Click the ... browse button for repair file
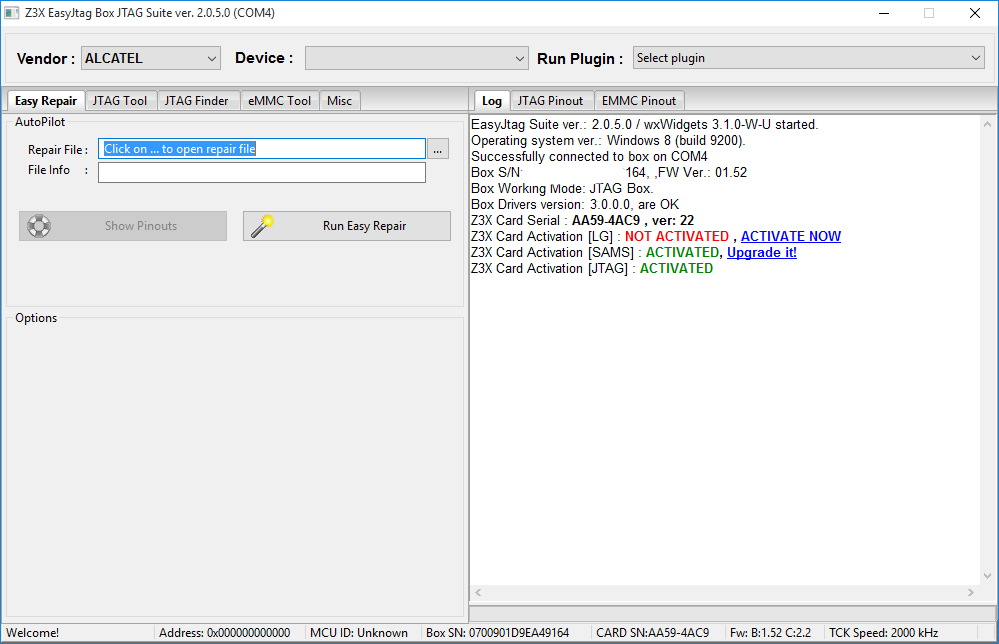This screenshot has width=999, height=644. click(x=438, y=149)
